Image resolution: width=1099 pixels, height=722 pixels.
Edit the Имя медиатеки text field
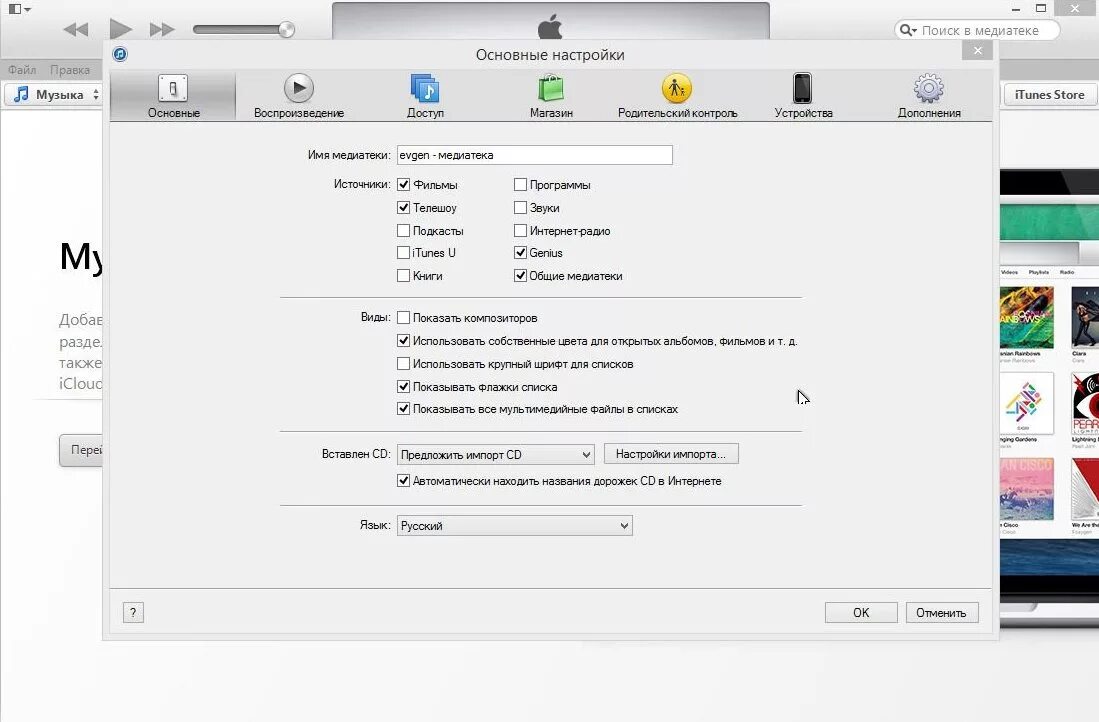click(x=535, y=155)
